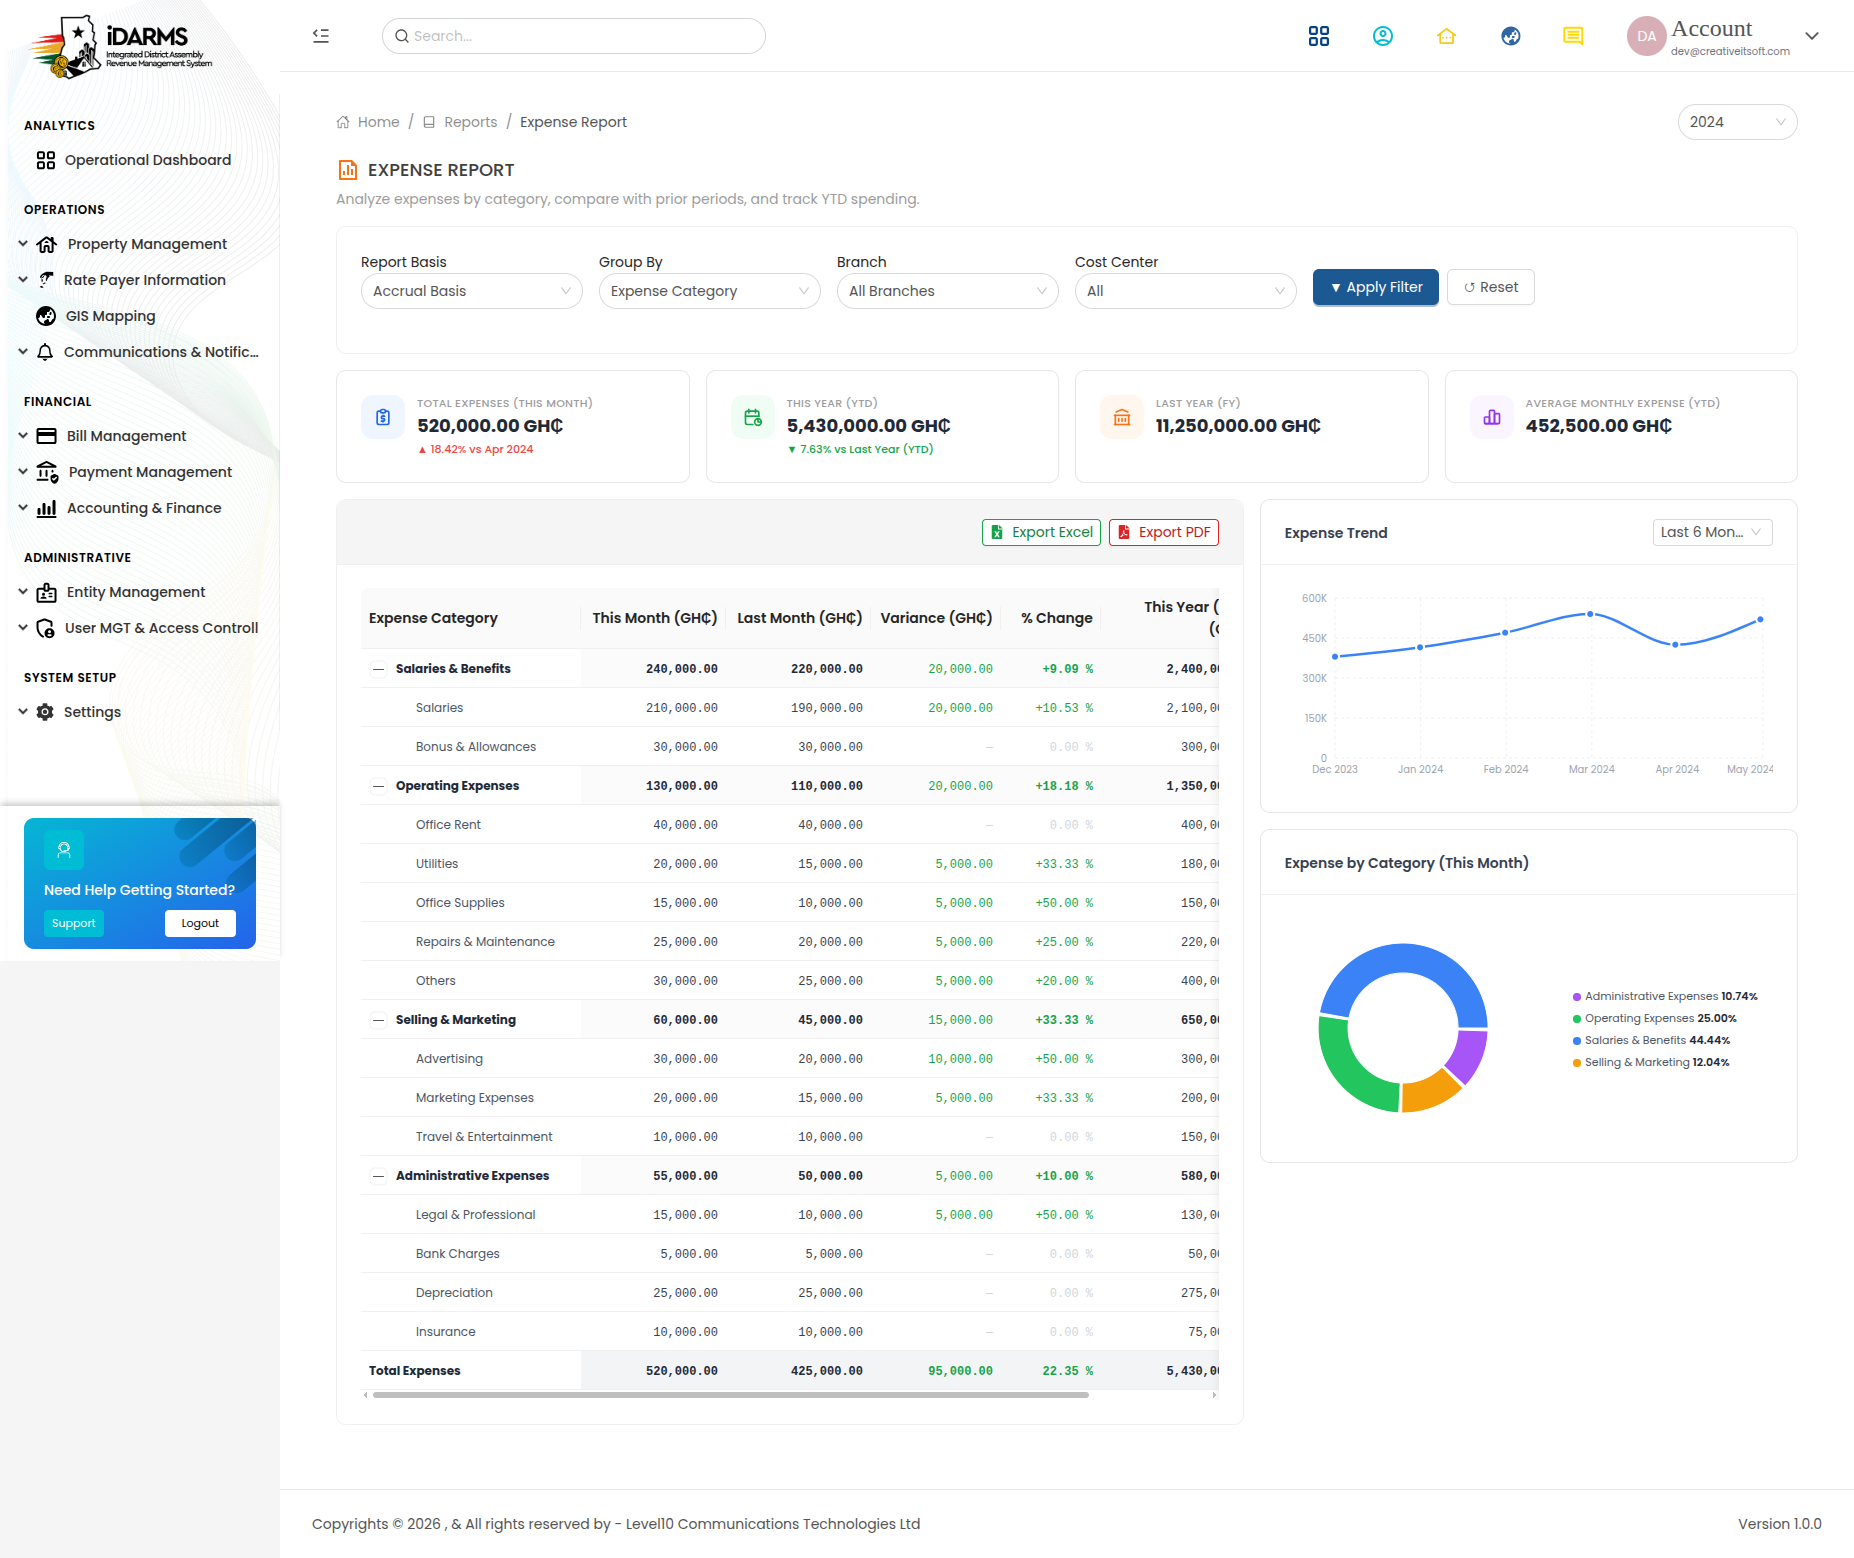Open the apps grid icon in header

1319,36
